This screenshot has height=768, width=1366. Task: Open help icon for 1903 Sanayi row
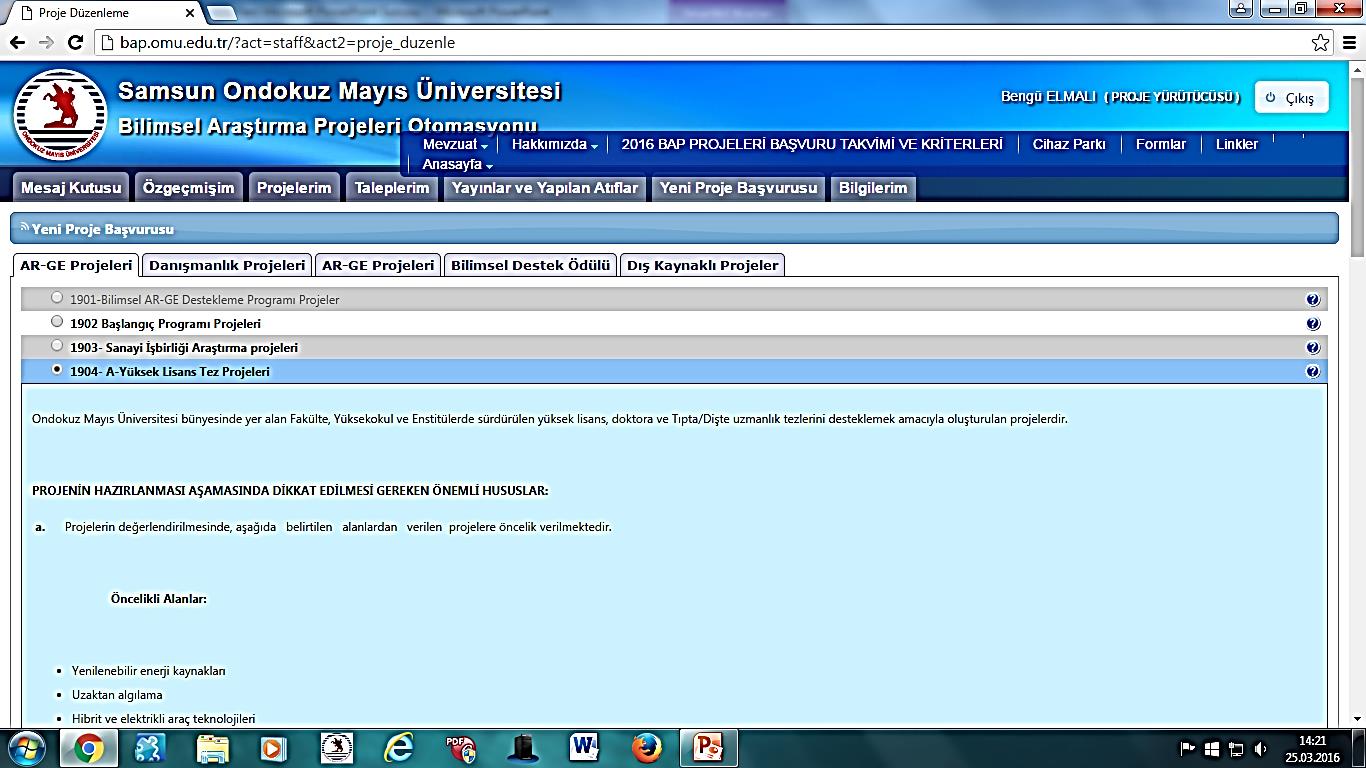pos(1313,348)
